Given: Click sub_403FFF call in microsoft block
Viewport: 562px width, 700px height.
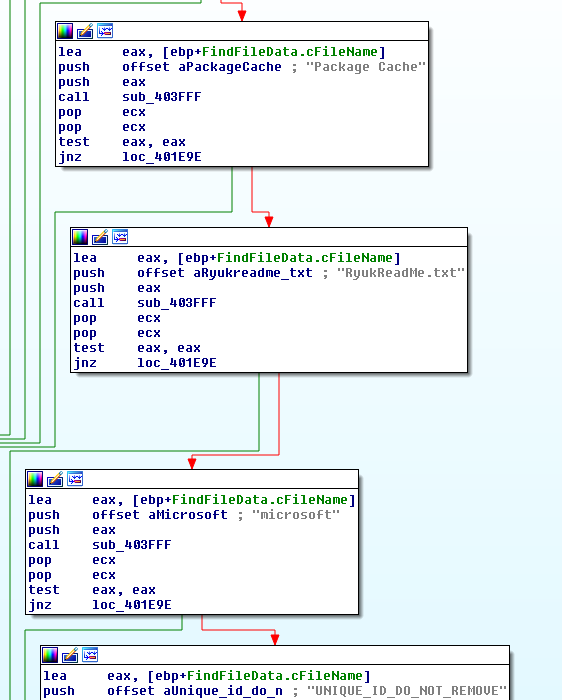Looking at the screenshot, I should 131,545.
